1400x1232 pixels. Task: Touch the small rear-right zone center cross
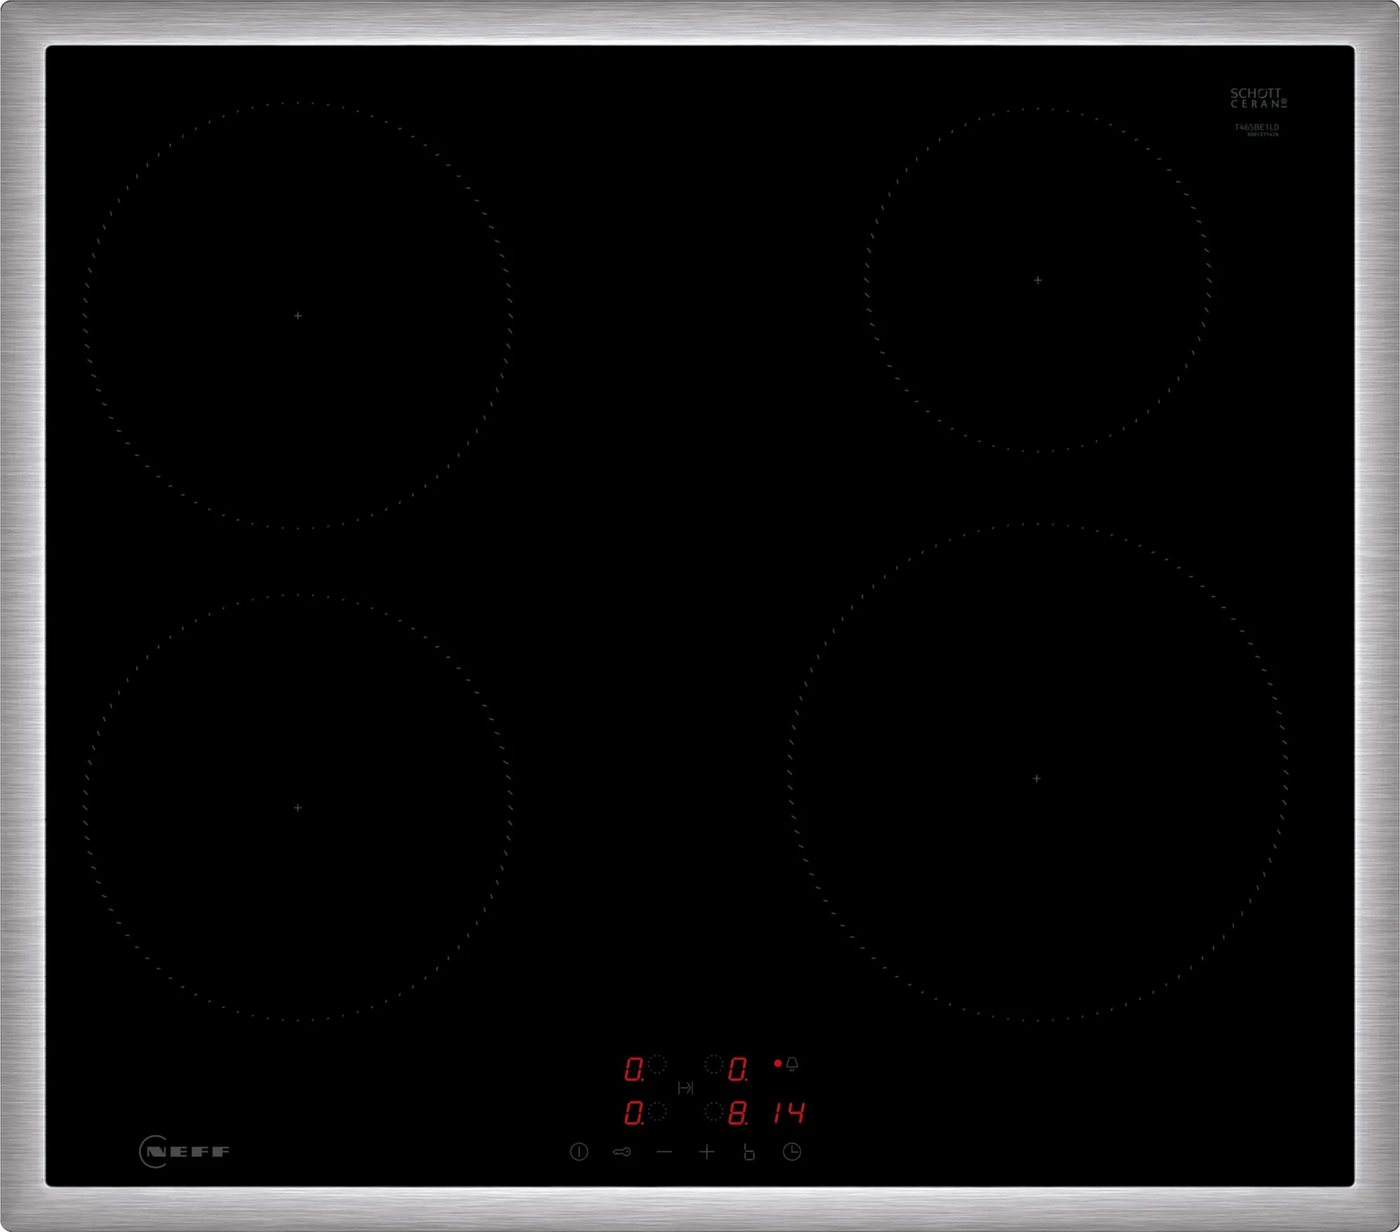click(1037, 280)
